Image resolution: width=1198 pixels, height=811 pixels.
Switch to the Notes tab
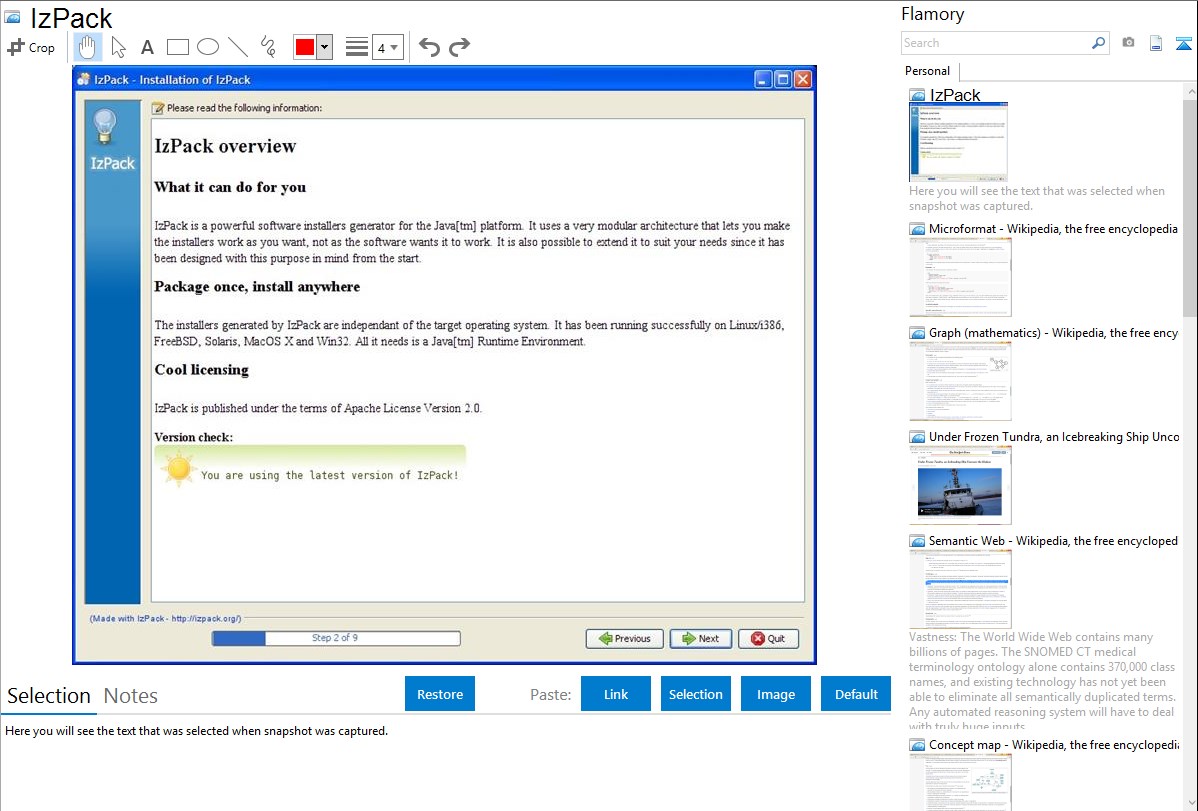pos(131,696)
